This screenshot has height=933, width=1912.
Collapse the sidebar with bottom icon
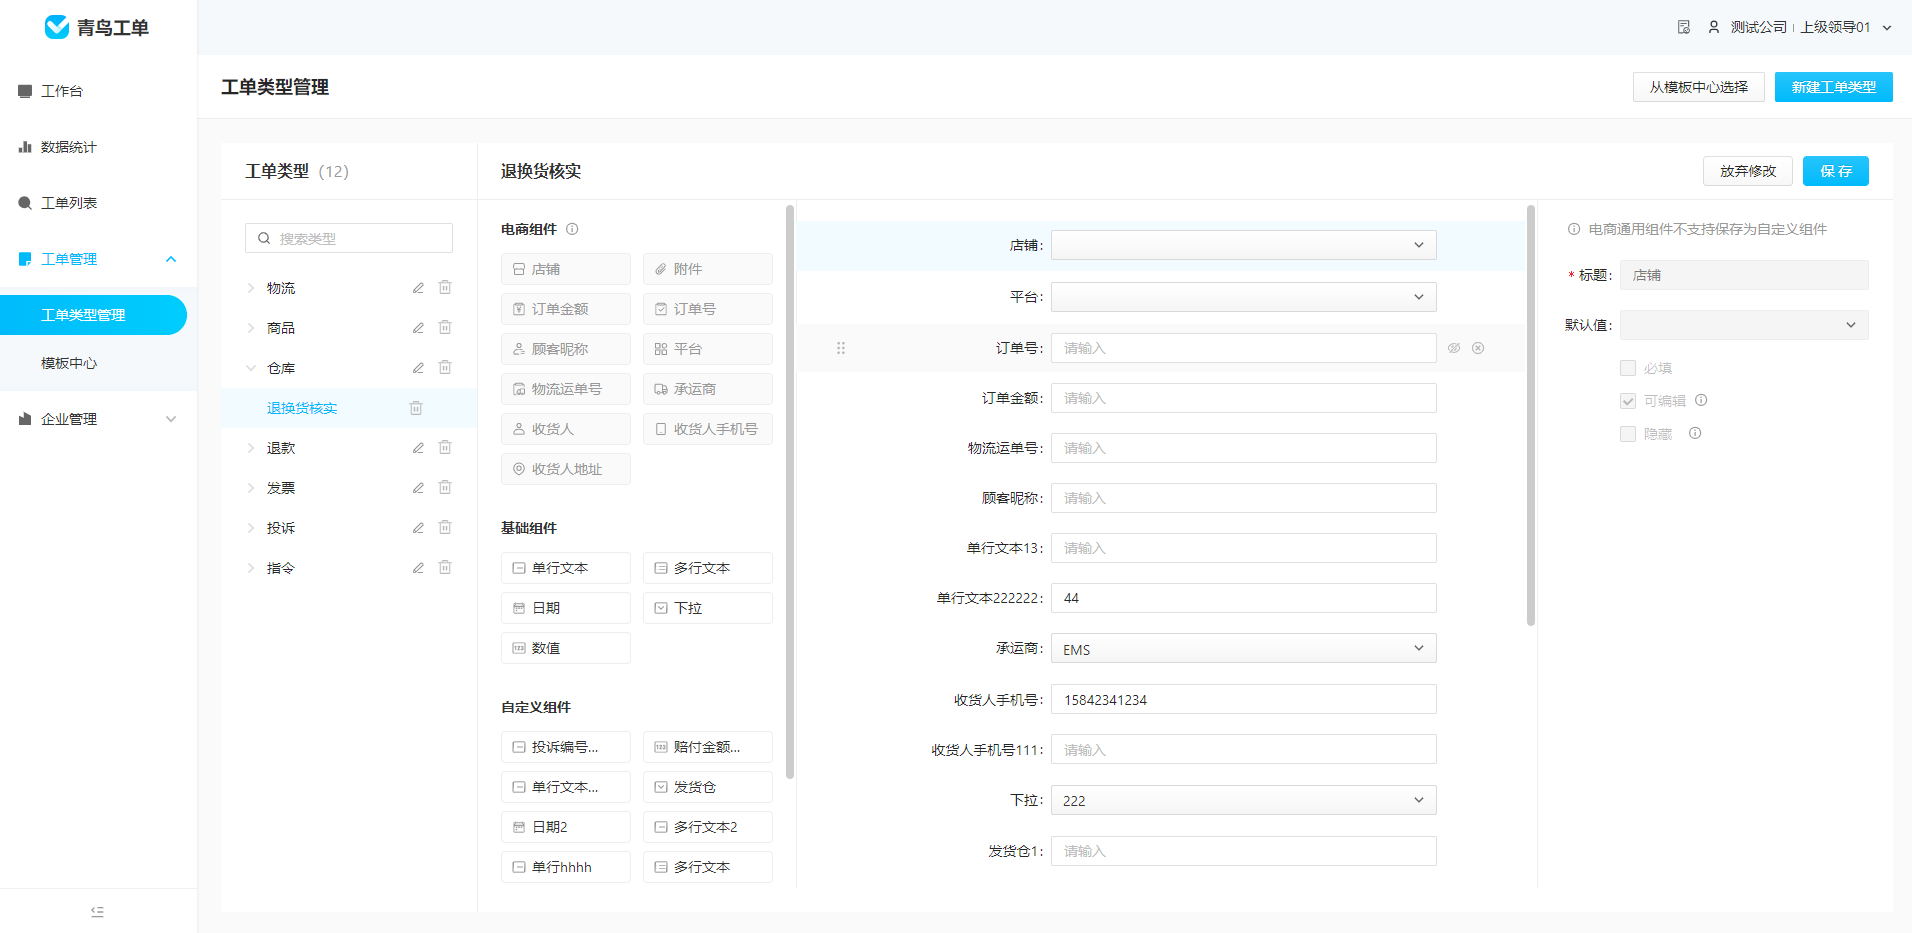97,911
